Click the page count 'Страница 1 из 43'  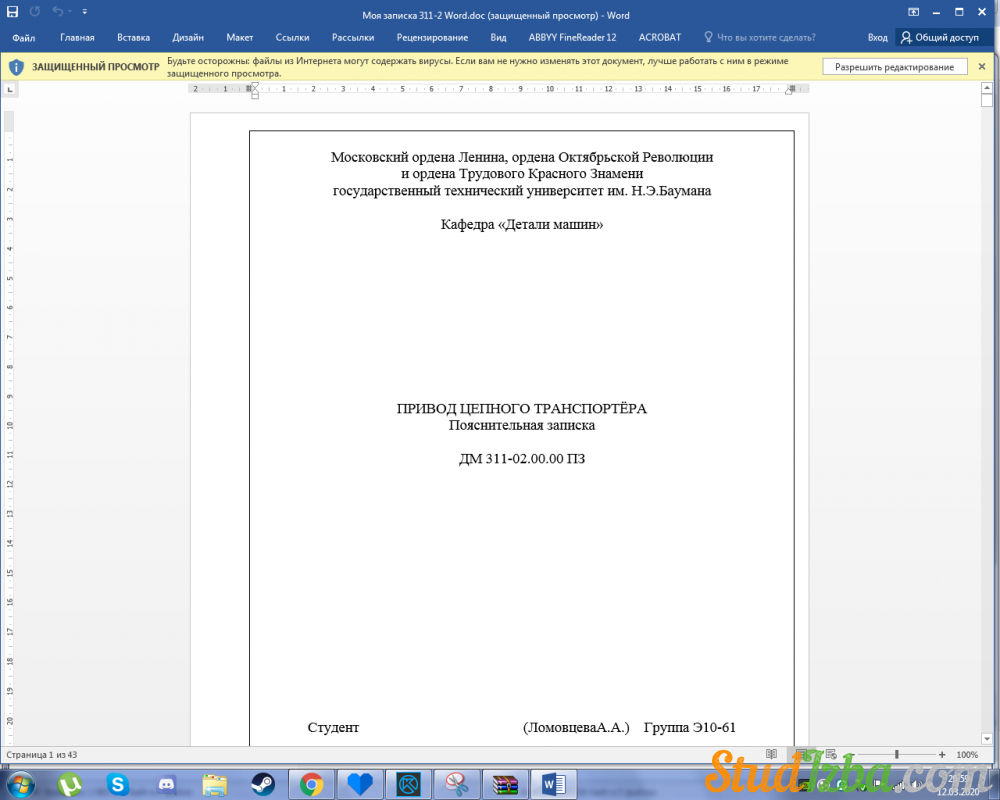tap(42, 754)
